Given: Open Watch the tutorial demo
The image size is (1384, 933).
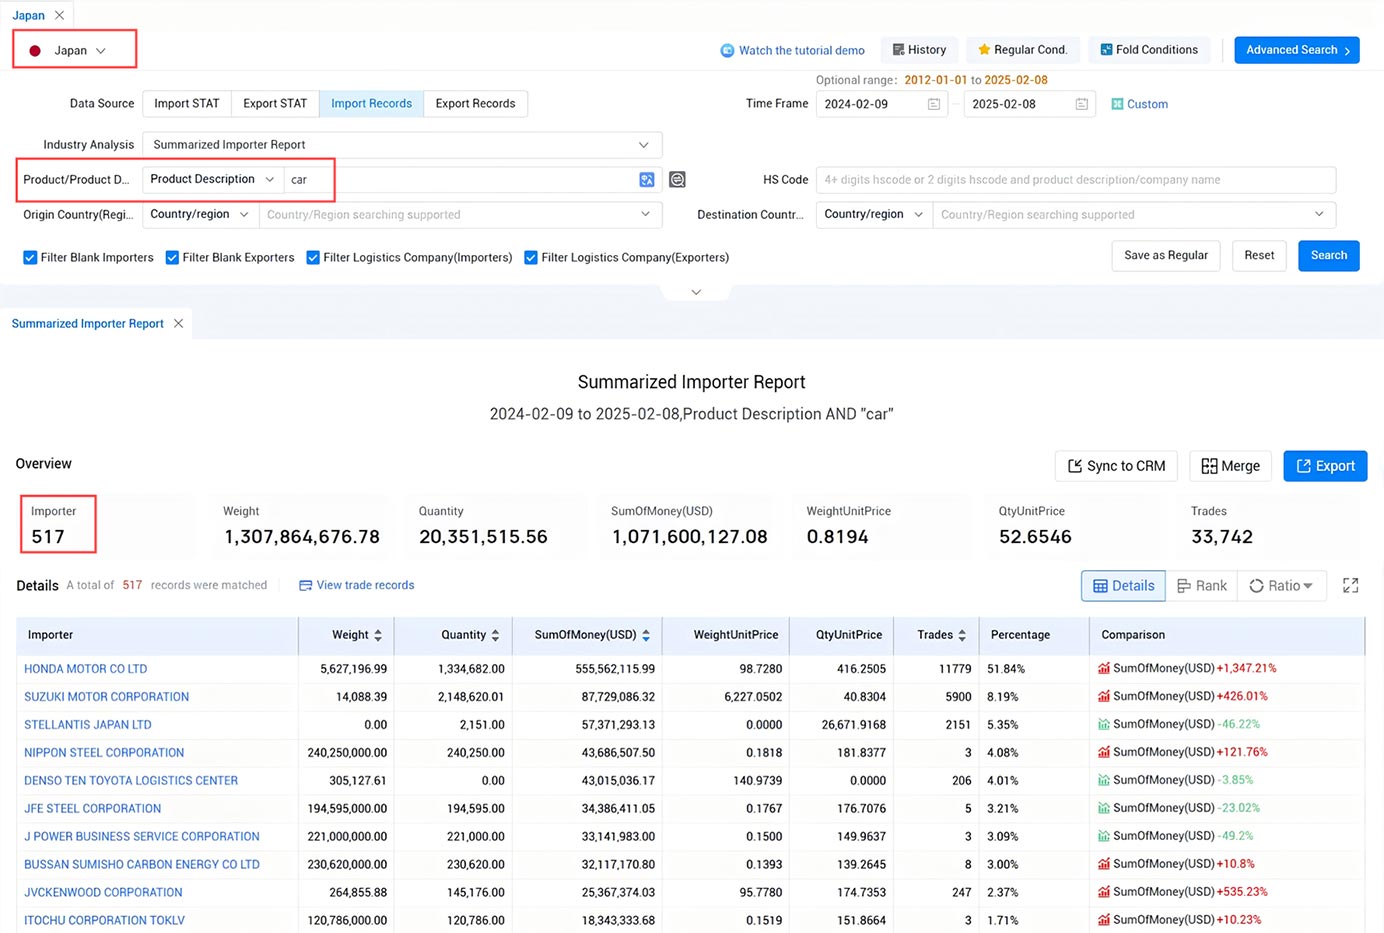Looking at the screenshot, I should (792, 50).
